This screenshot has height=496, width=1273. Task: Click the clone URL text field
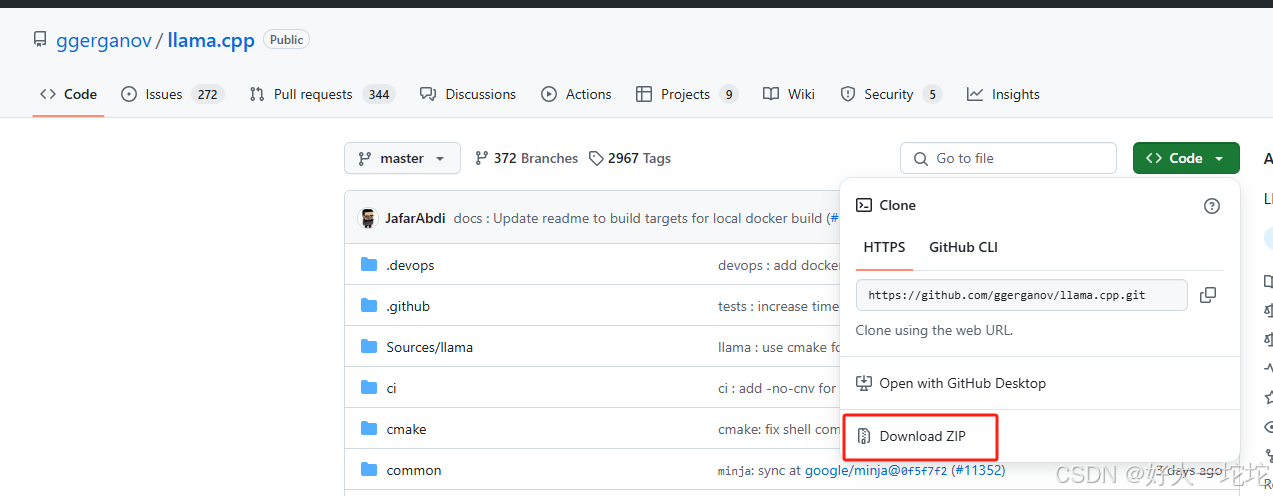pos(1022,295)
